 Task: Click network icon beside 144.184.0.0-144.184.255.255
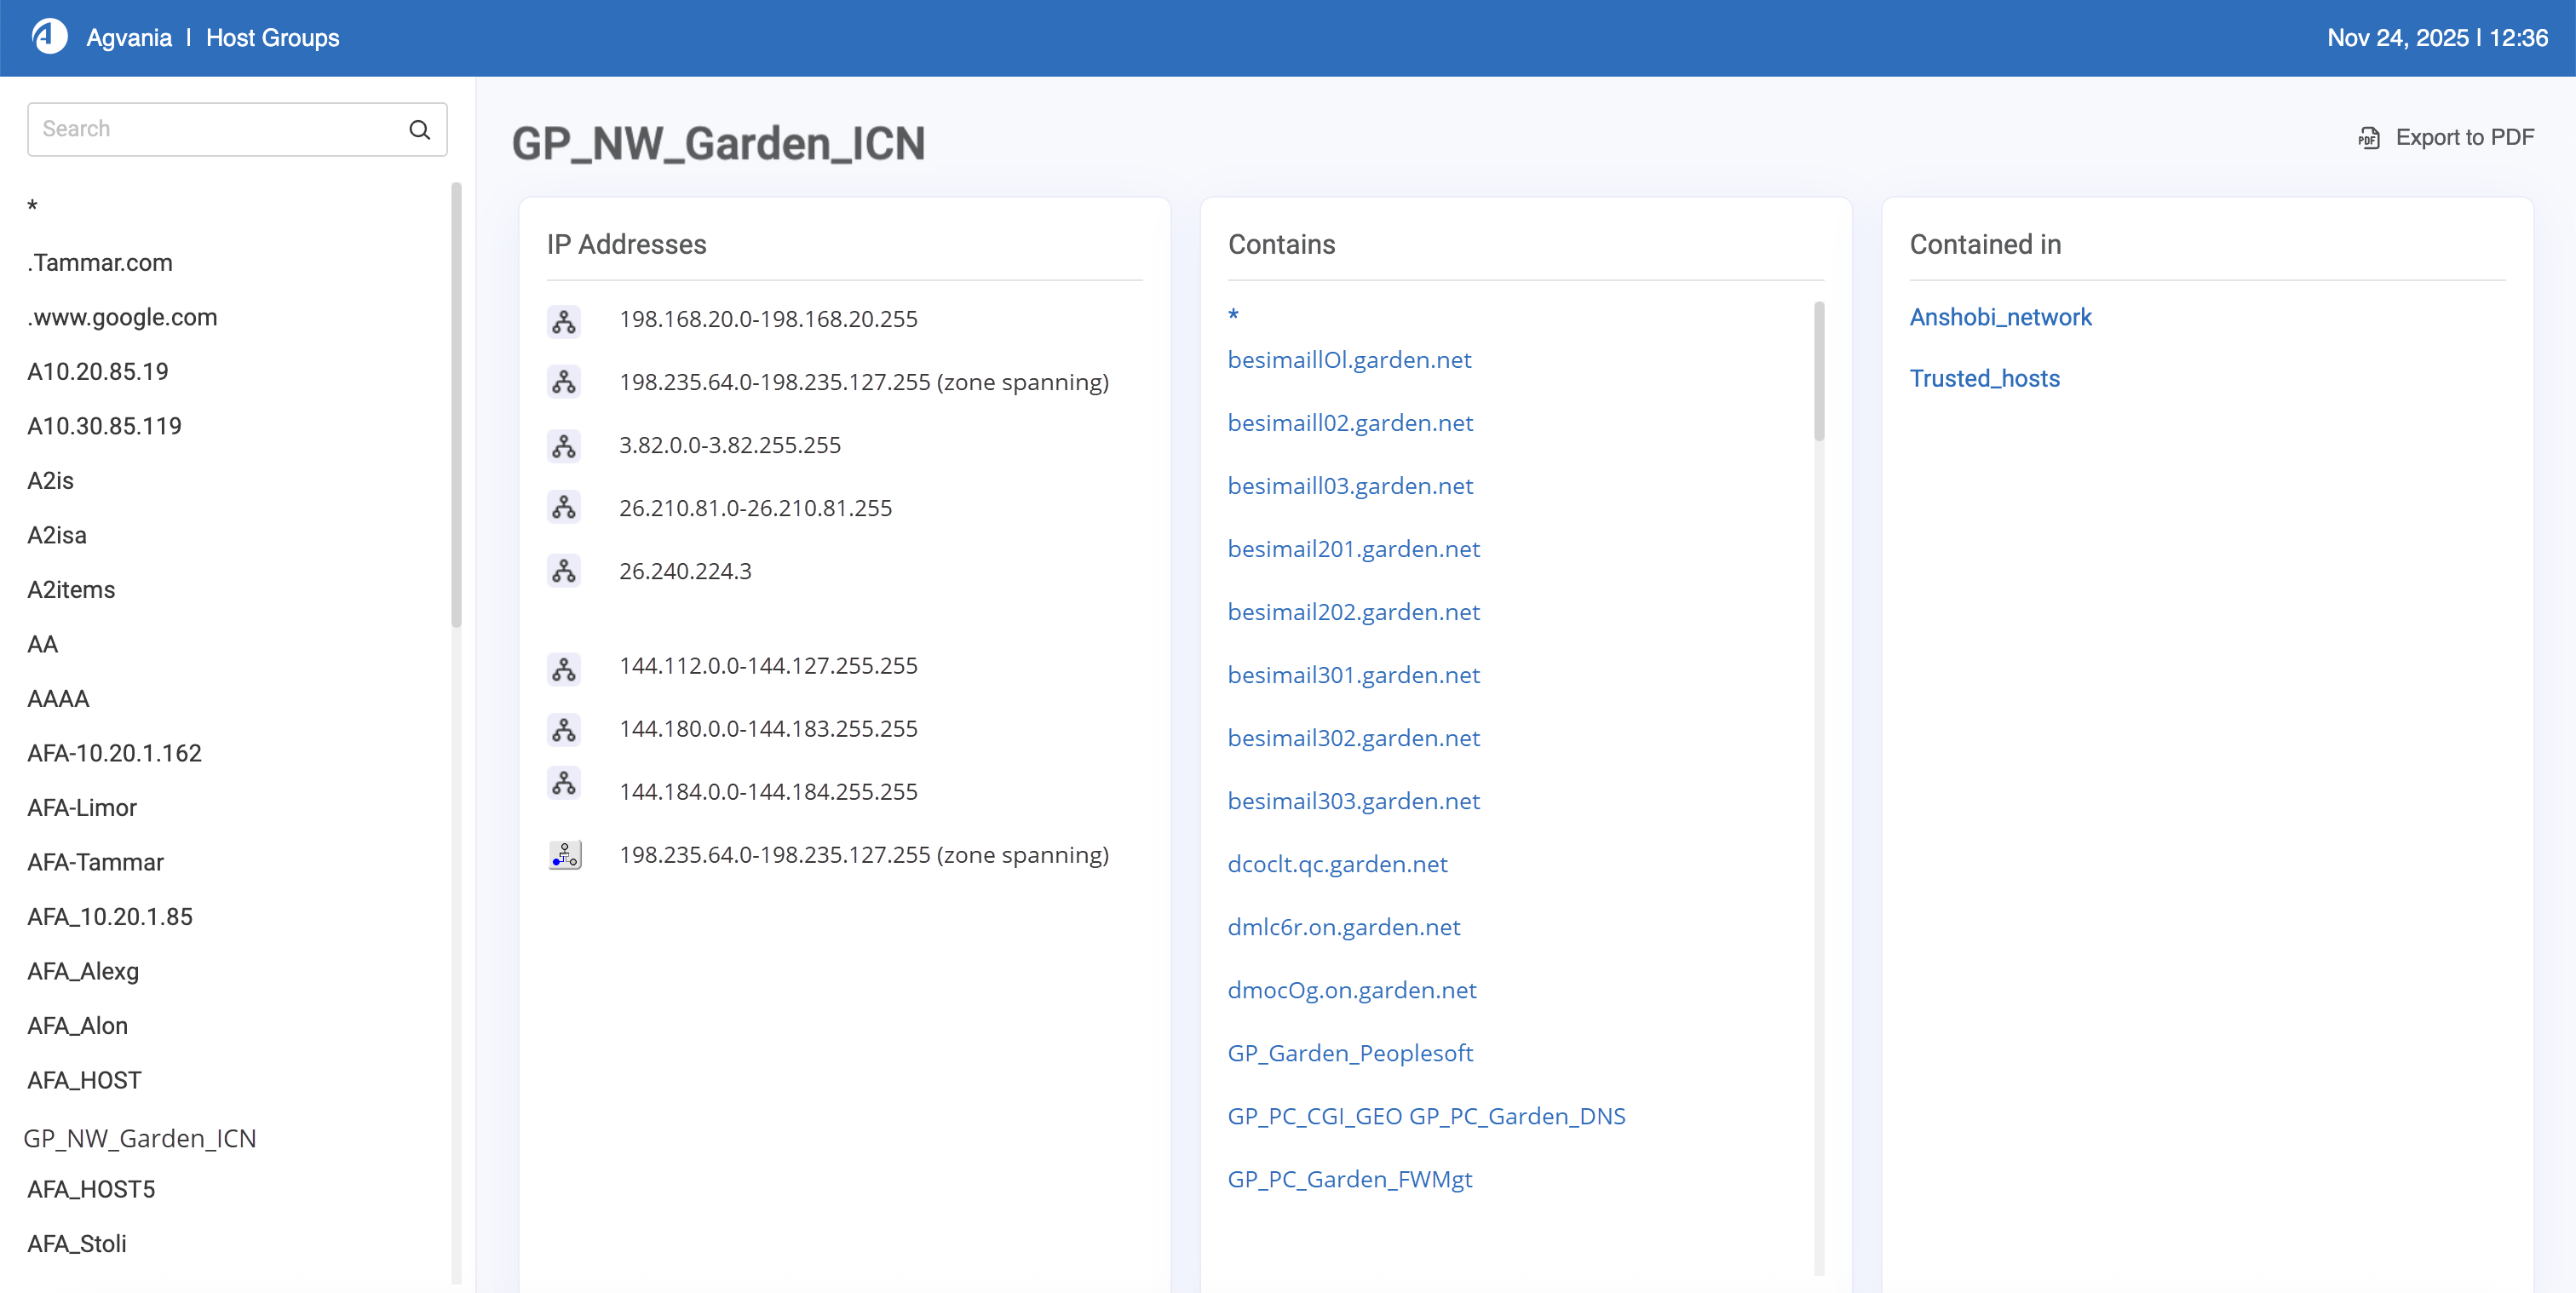pyautogui.click(x=564, y=783)
